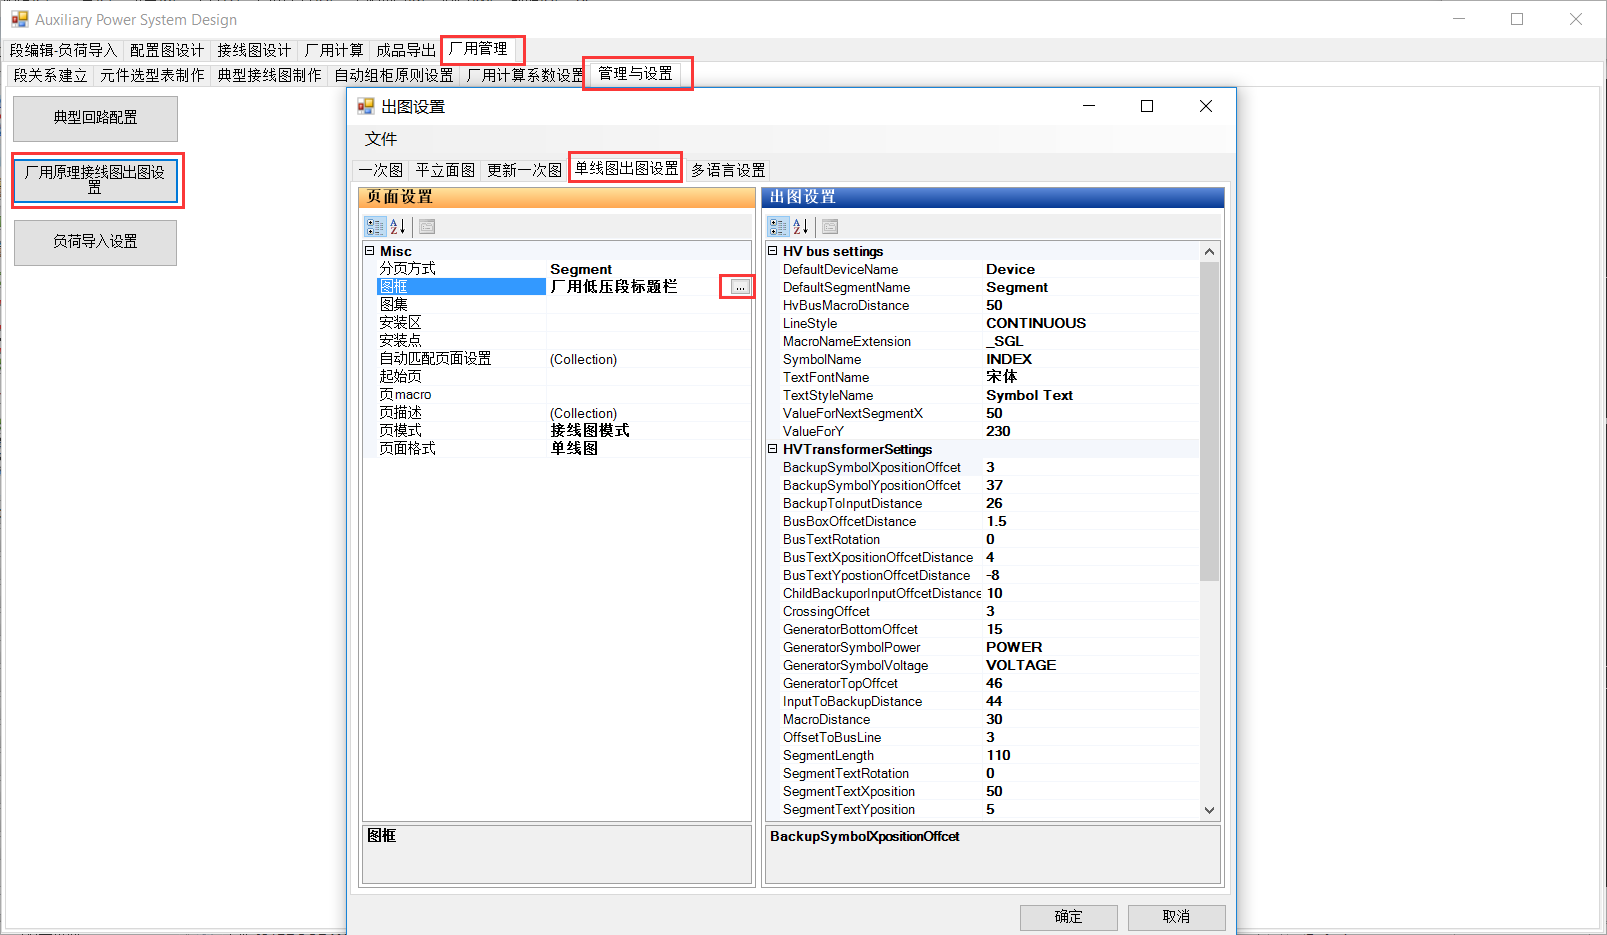Click the 出图设置 grid scrollbar thumb
The height and width of the screenshot is (935, 1607).
[1209, 421]
